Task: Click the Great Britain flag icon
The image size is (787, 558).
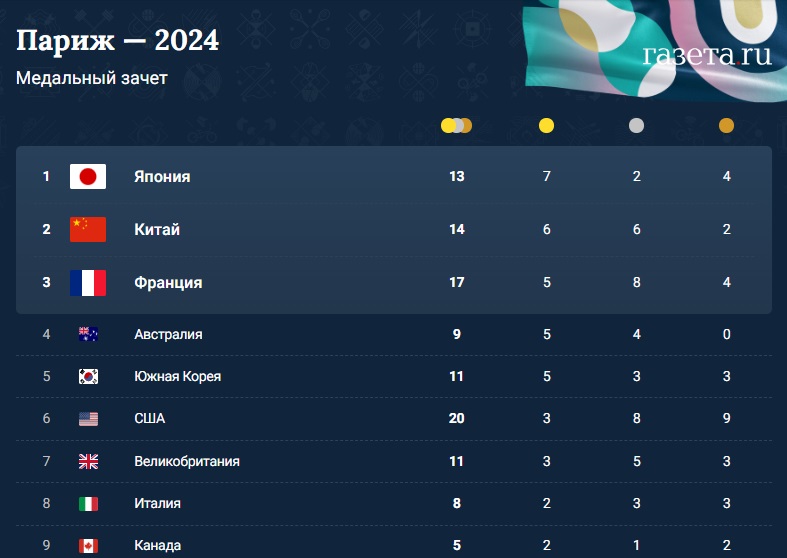Action: 88,461
